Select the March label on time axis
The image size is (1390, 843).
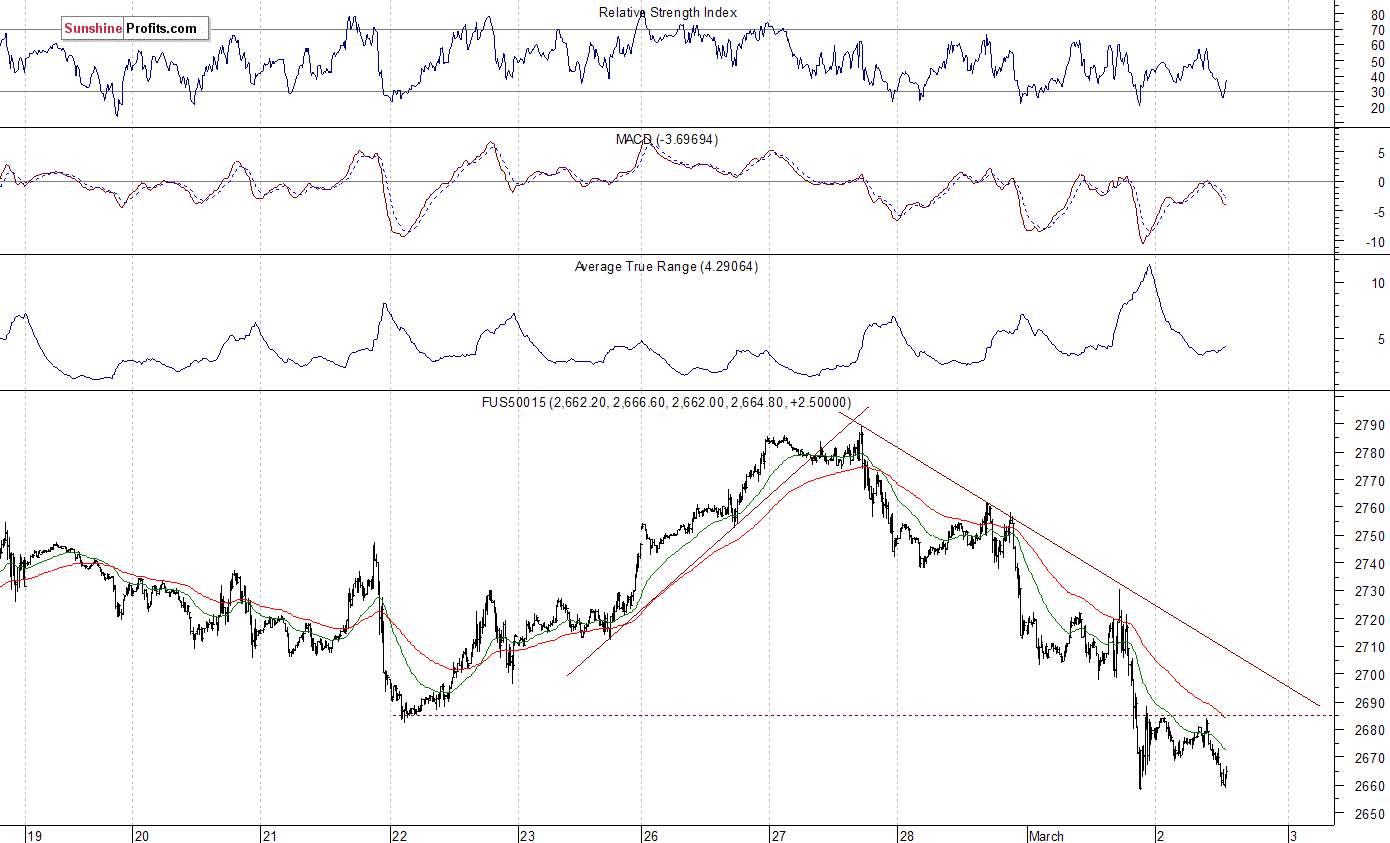1047,836
